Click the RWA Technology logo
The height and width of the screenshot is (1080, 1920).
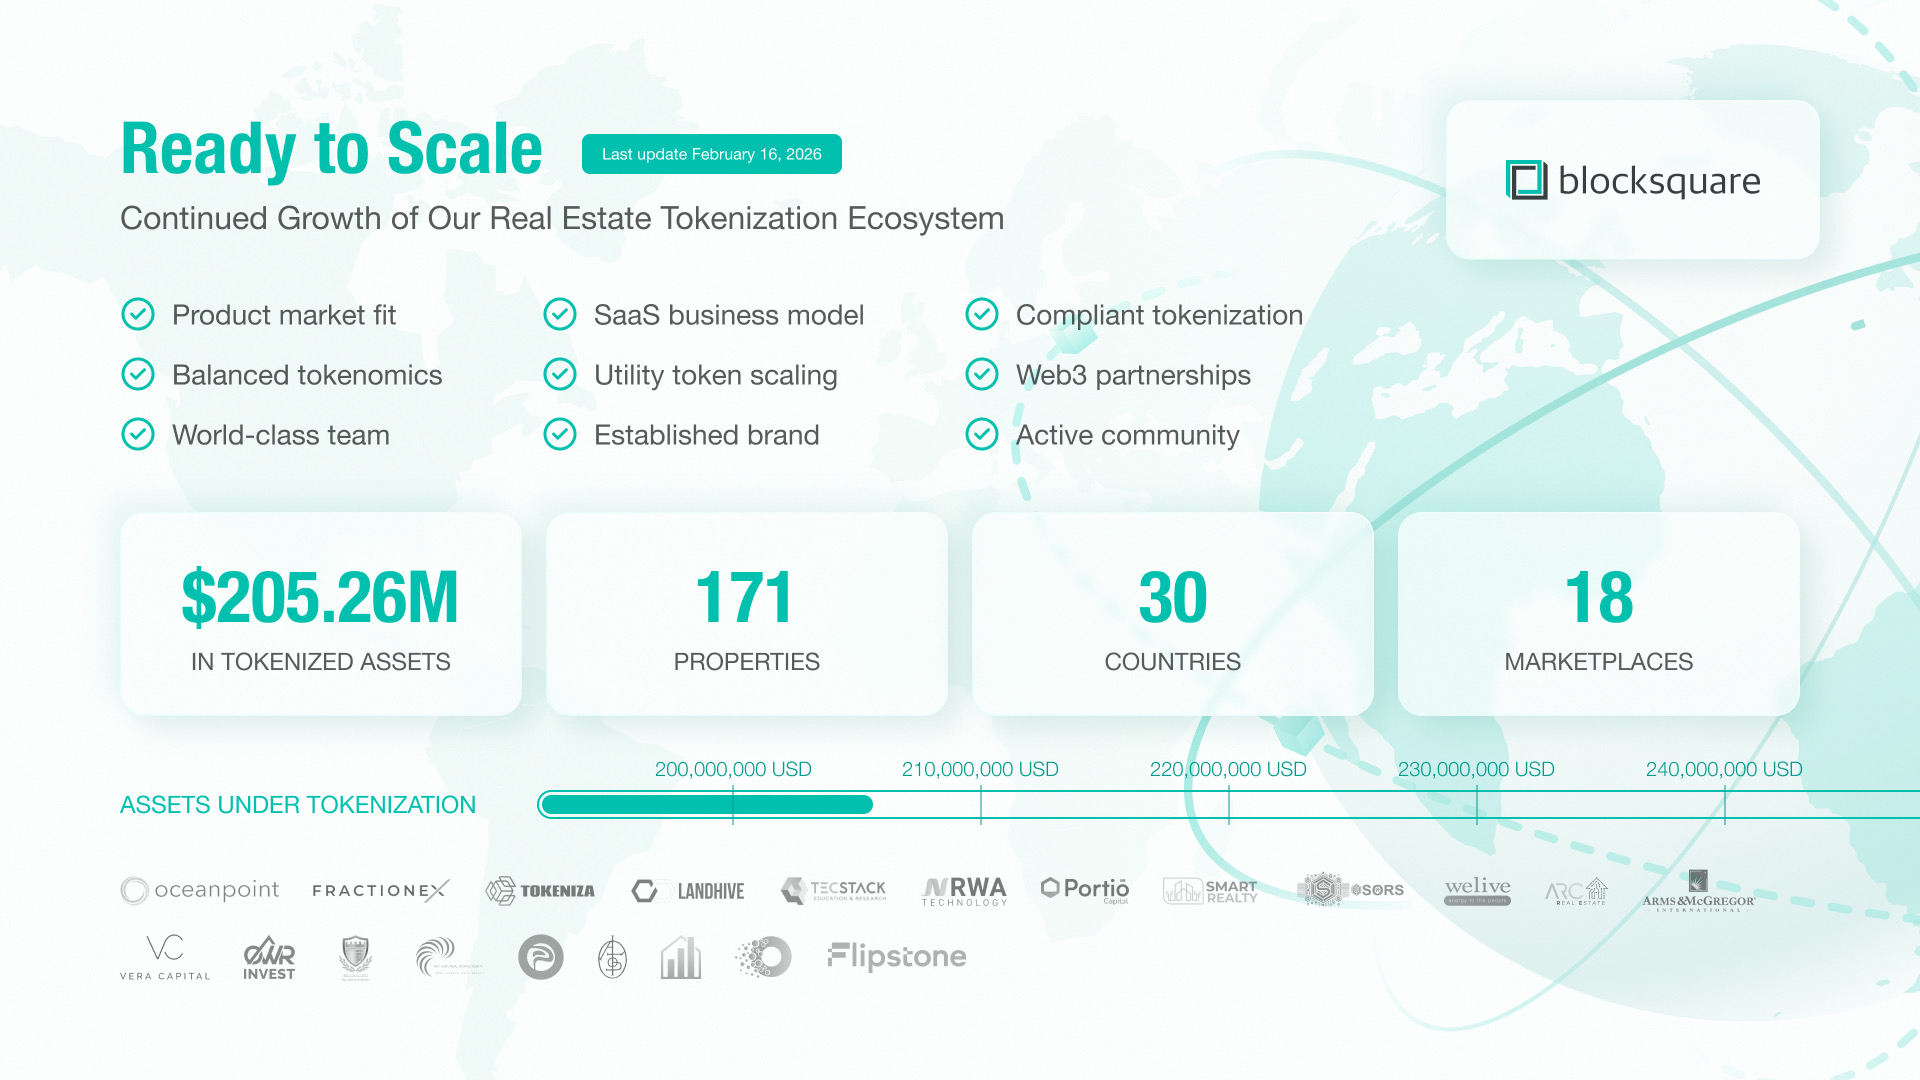(x=964, y=890)
